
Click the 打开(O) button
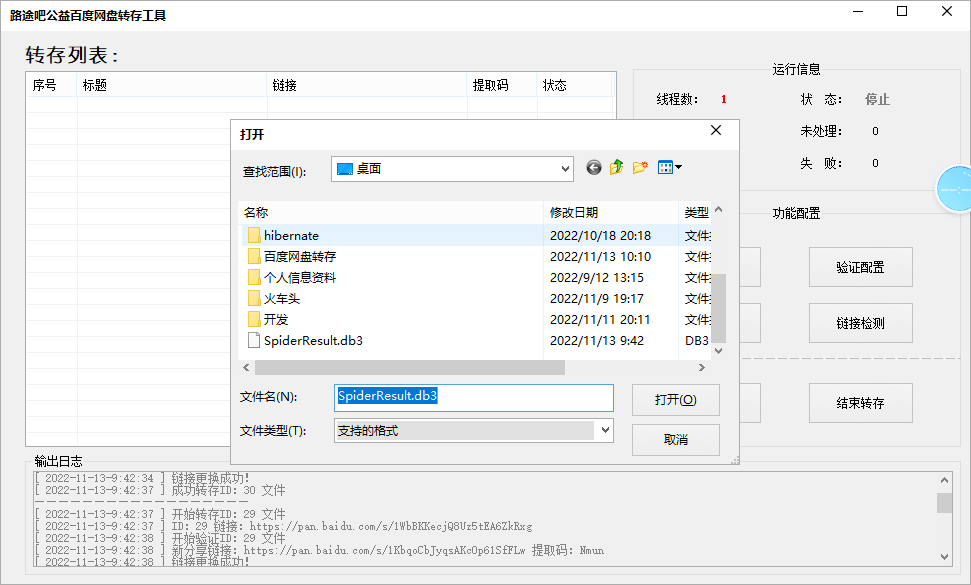(676, 400)
